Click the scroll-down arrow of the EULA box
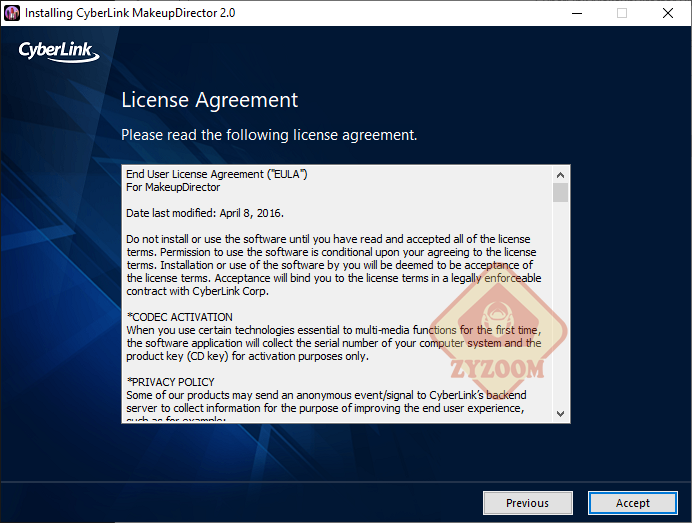 click(560, 414)
